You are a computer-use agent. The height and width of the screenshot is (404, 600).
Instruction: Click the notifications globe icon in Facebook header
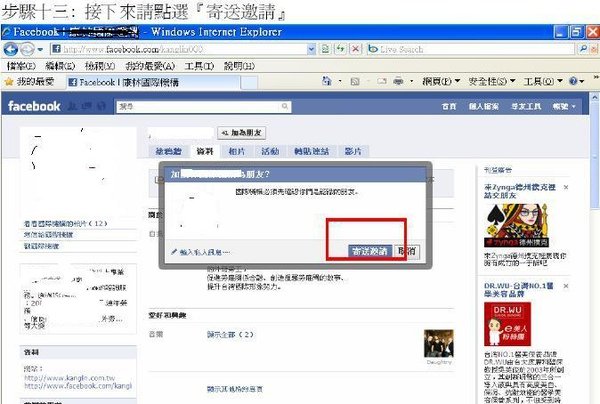[x=101, y=106]
